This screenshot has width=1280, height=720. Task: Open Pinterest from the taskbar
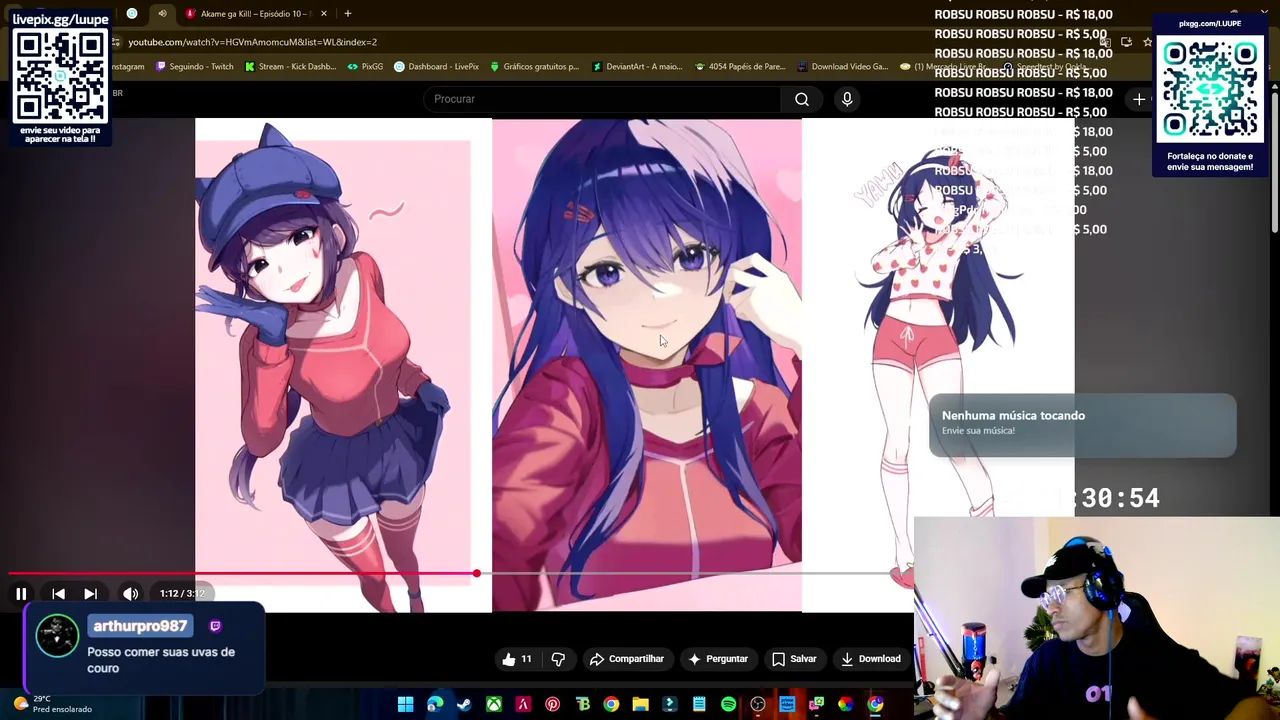[x=552, y=705]
